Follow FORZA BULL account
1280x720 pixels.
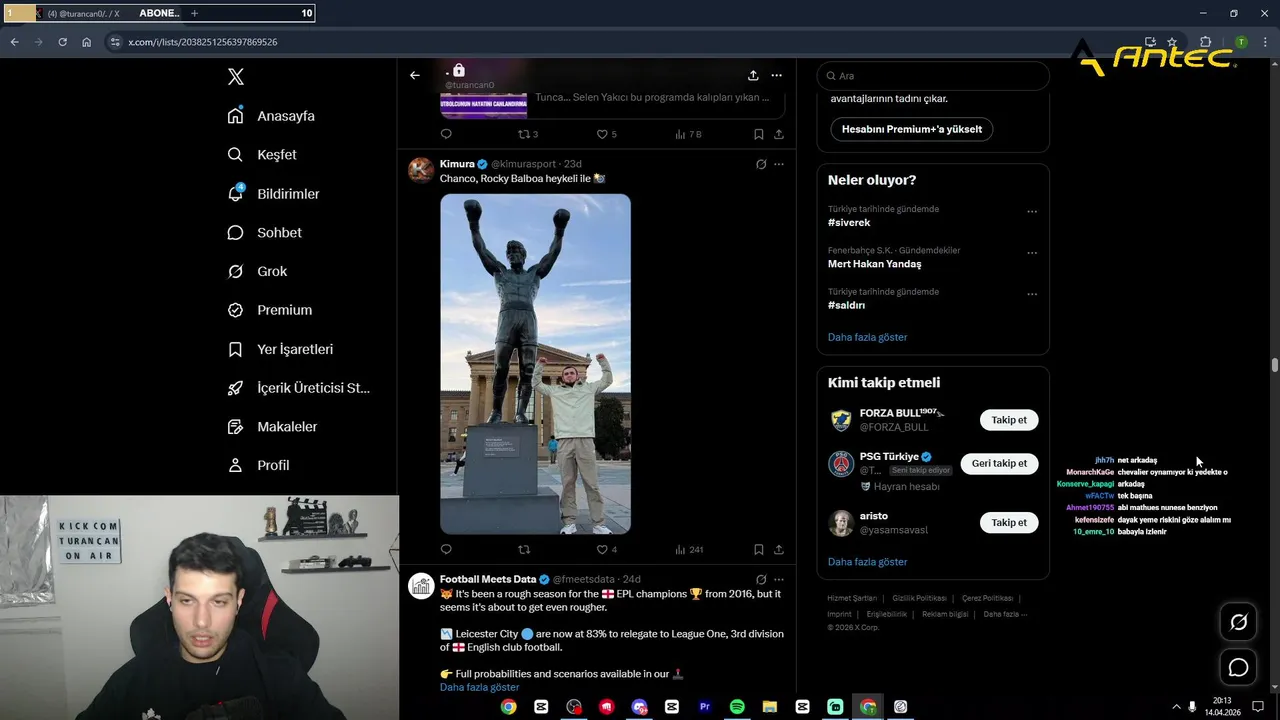click(1009, 420)
